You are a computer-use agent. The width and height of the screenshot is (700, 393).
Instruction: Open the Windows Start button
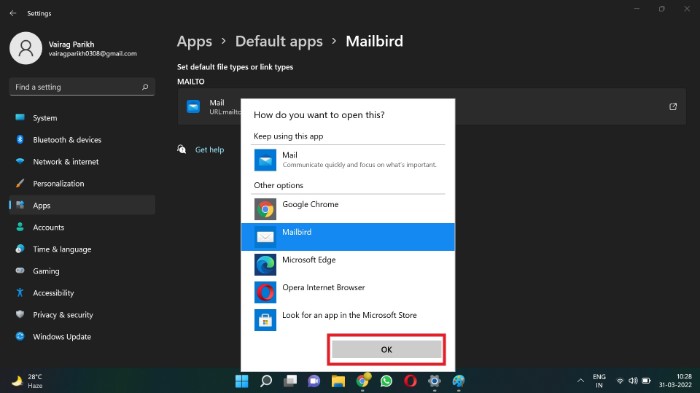(242, 381)
